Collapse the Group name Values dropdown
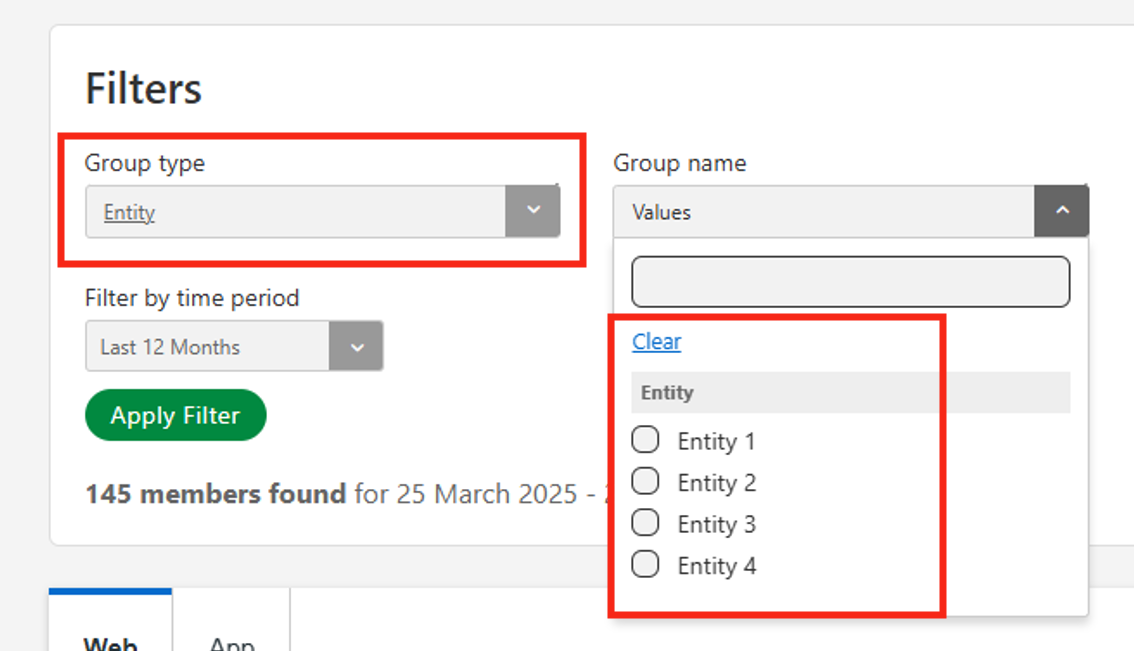1134x651 pixels. click(1062, 211)
